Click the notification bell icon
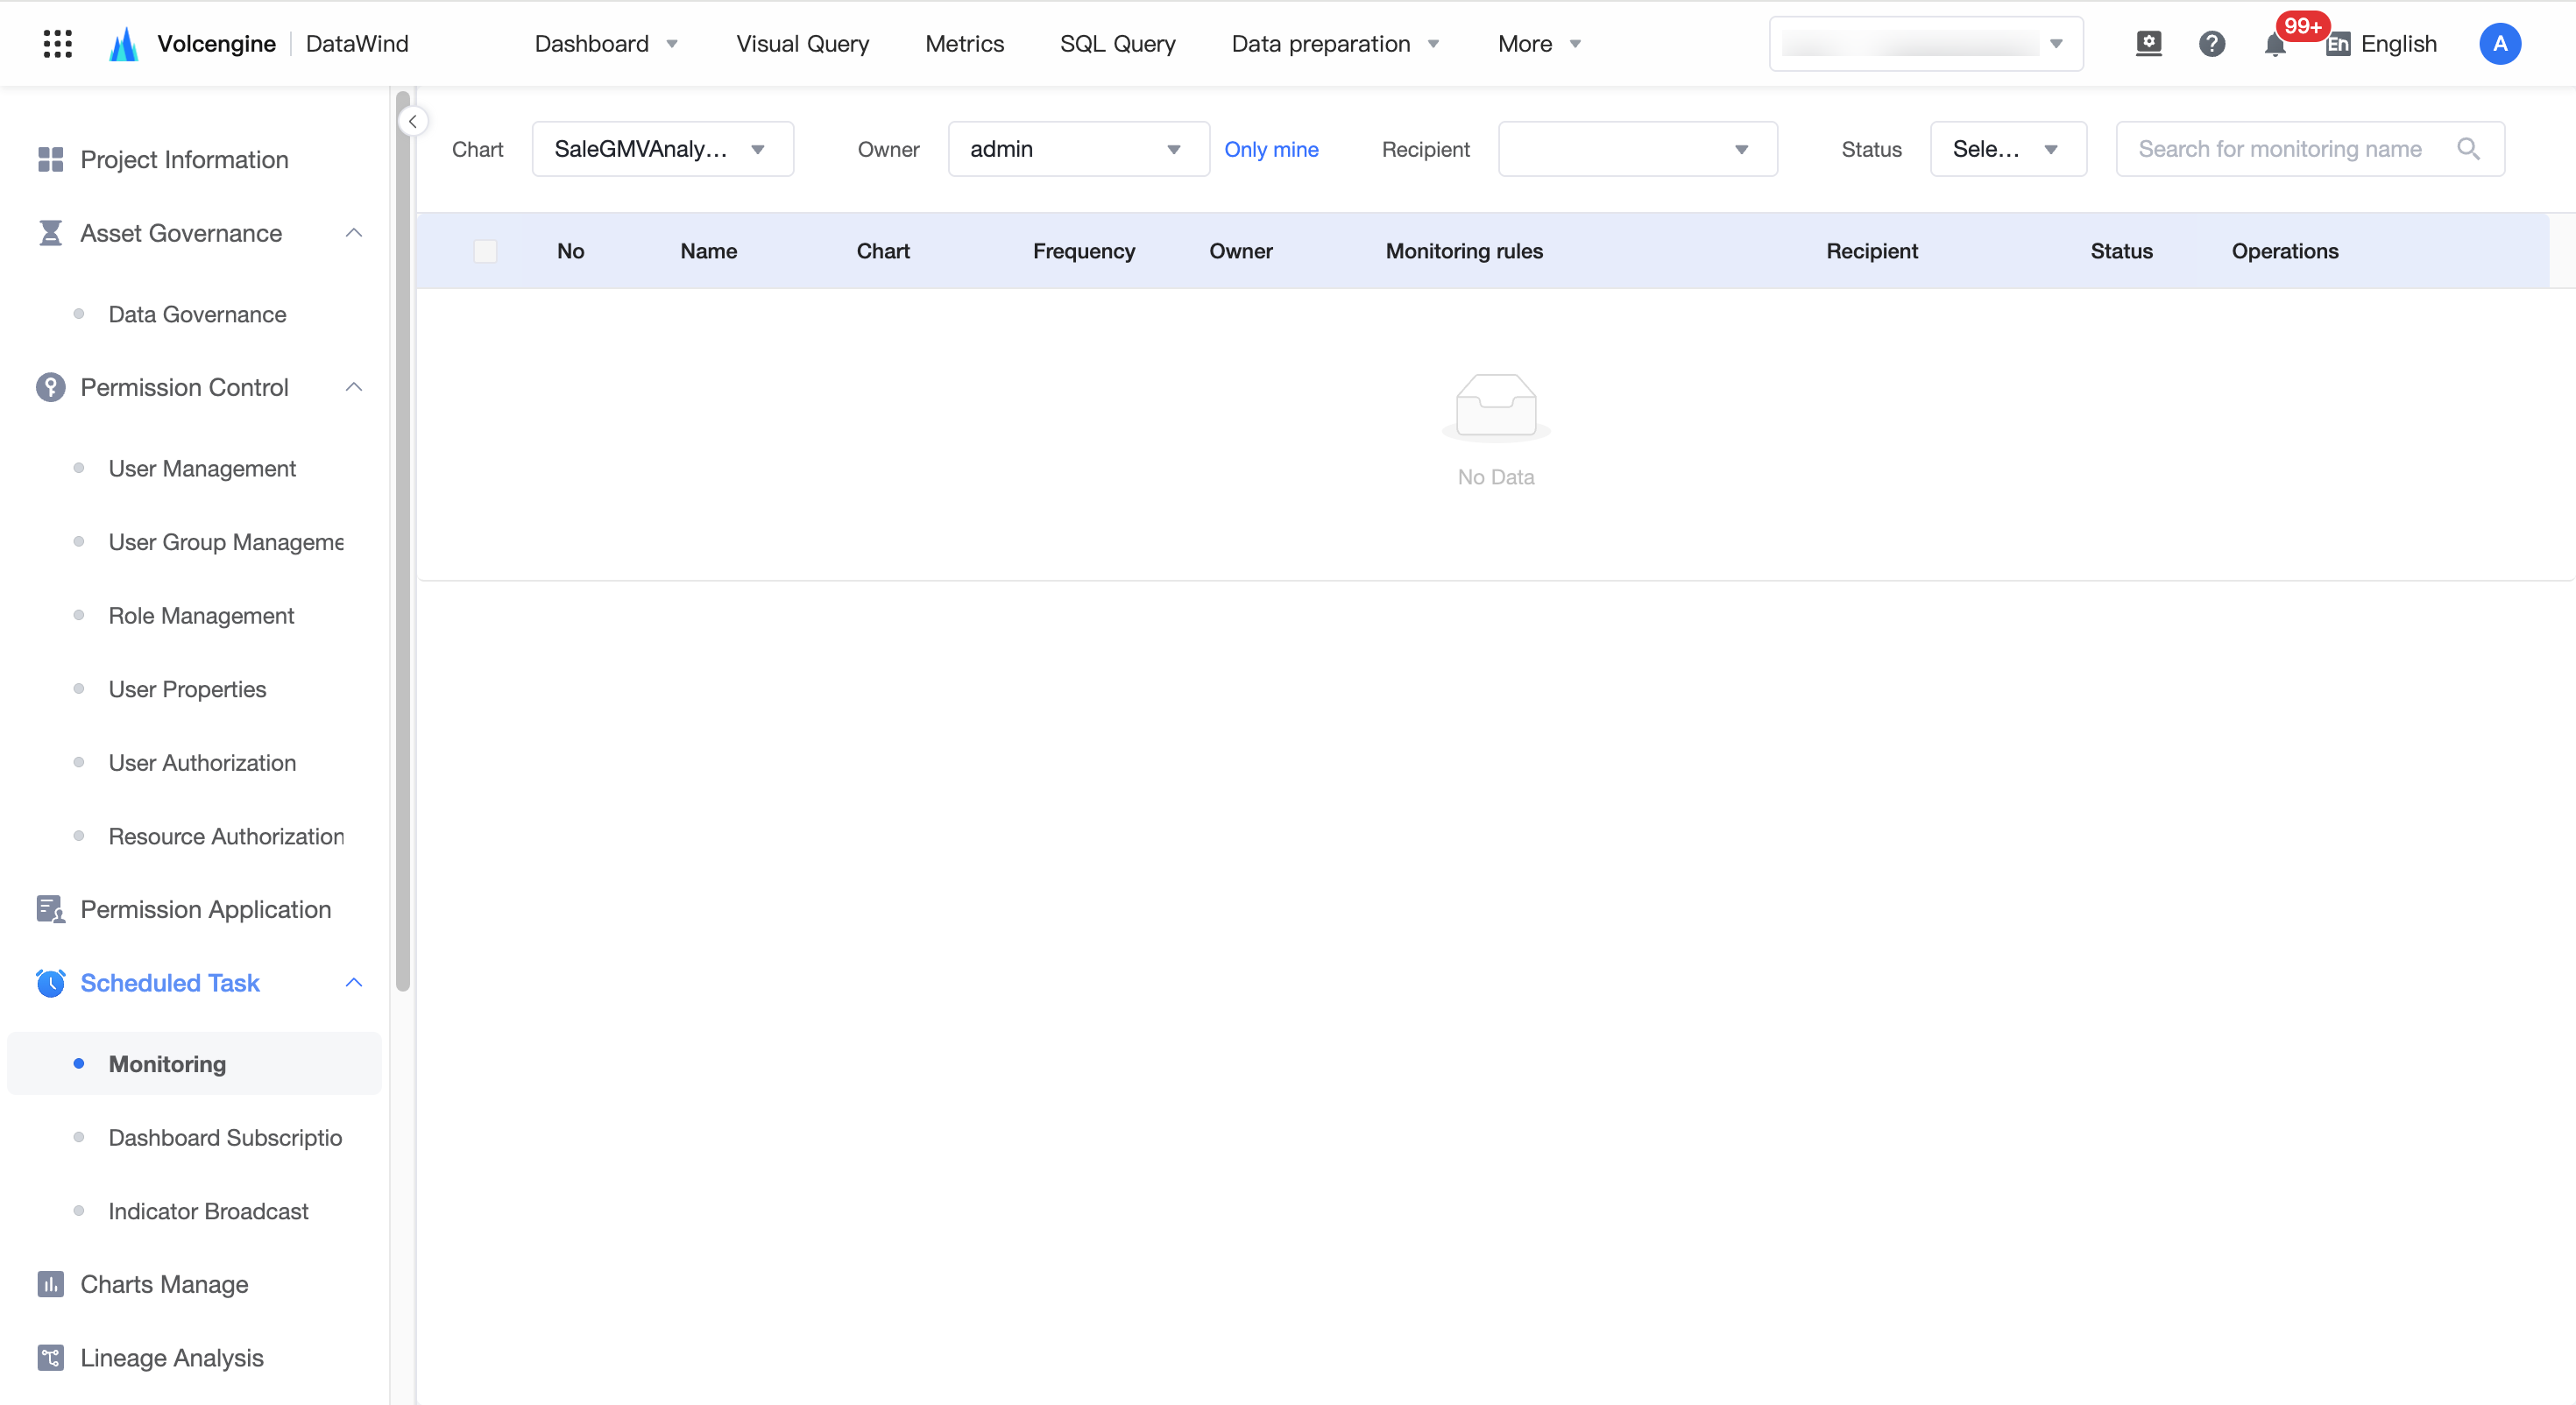This screenshot has width=2576, height=1405. [x=2274, y=44]
